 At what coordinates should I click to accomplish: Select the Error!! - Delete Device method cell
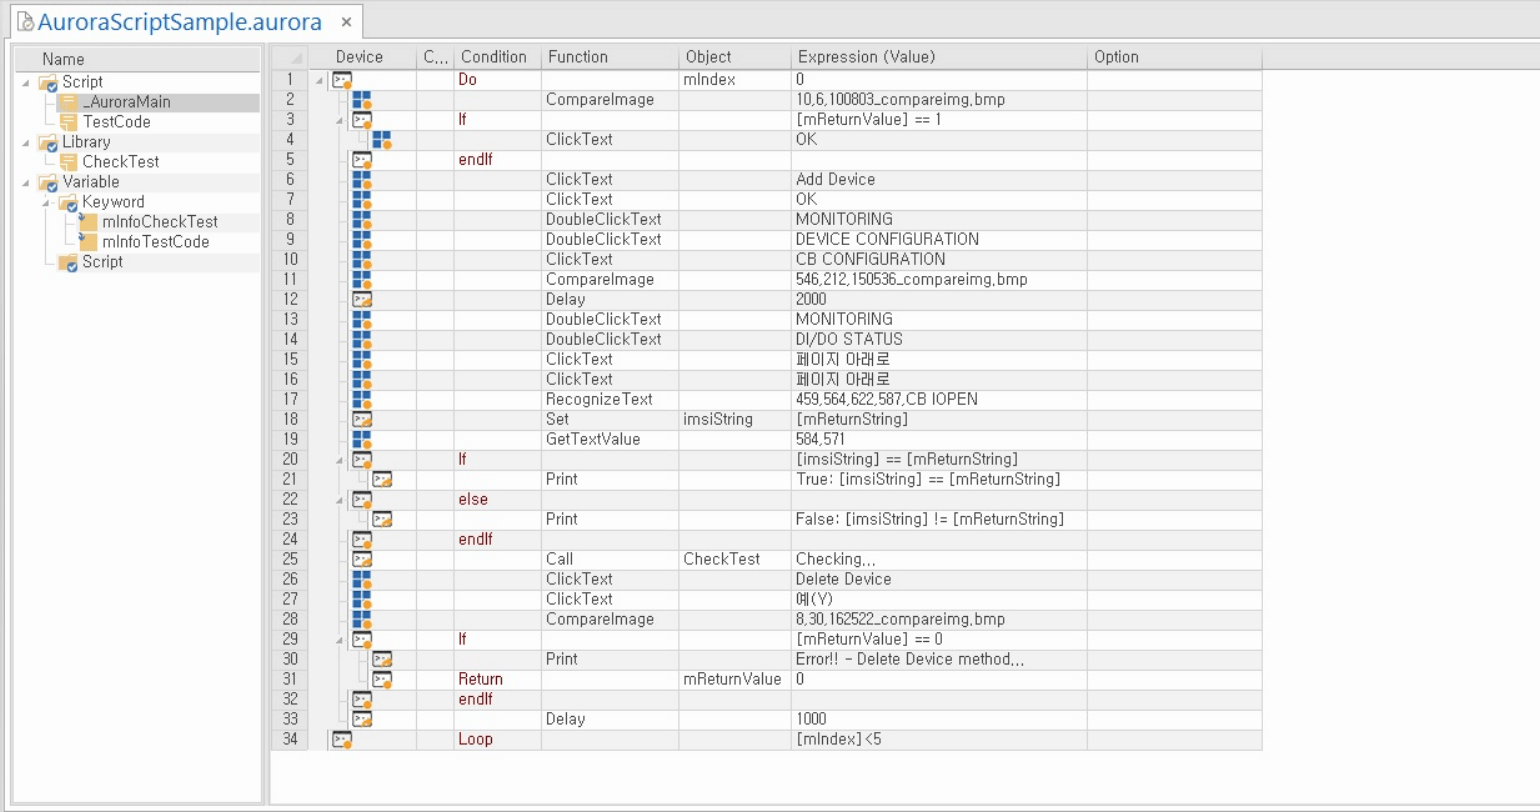pos(939,659)
